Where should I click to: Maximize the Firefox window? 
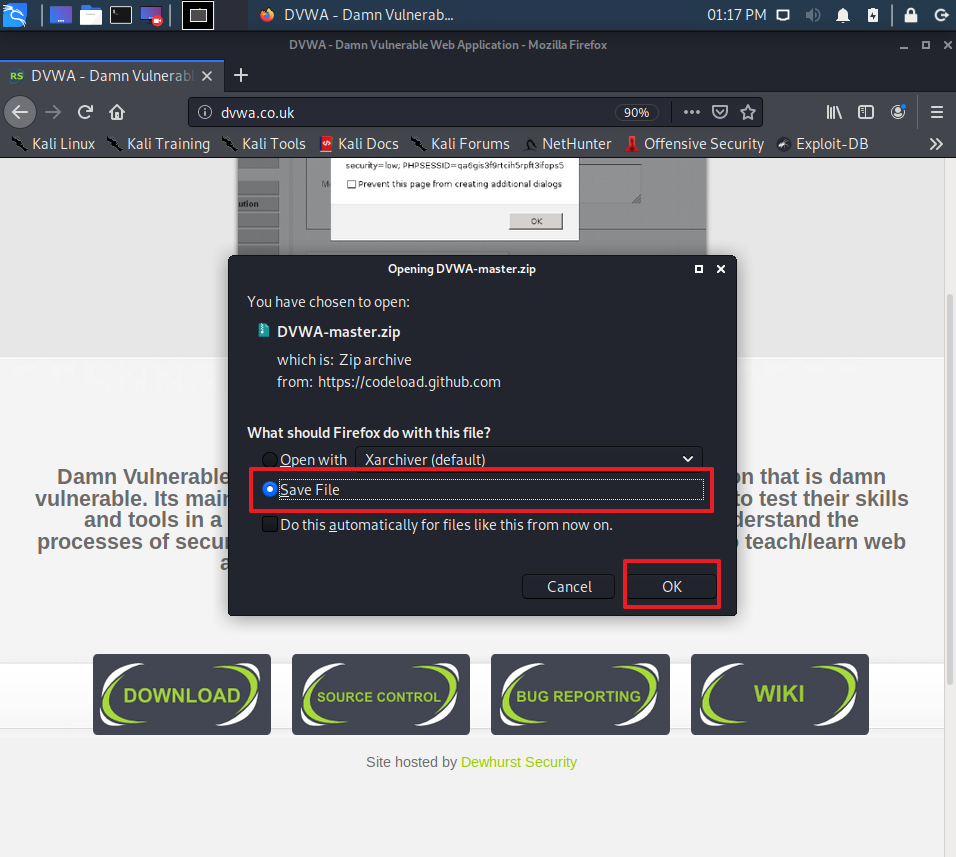(926, 45)
